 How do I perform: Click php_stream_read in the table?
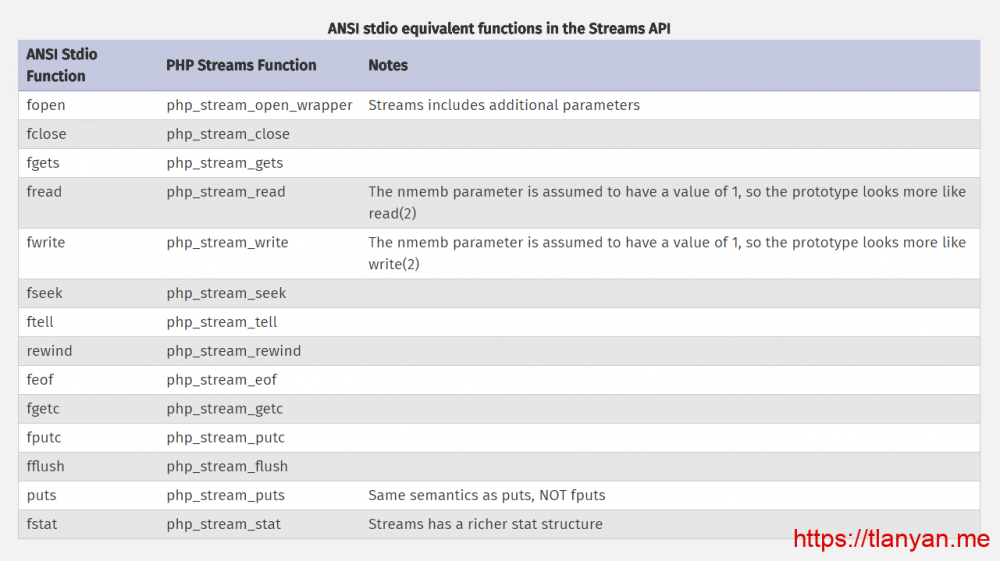point(226,192)
